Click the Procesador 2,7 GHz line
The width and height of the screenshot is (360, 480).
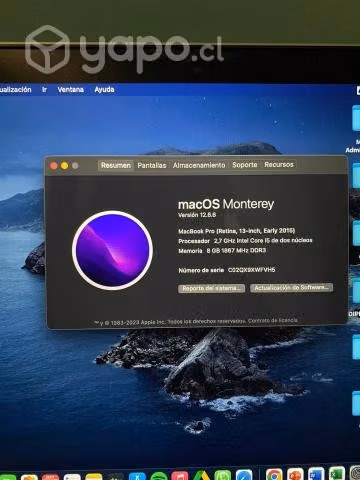click(245, 240)
